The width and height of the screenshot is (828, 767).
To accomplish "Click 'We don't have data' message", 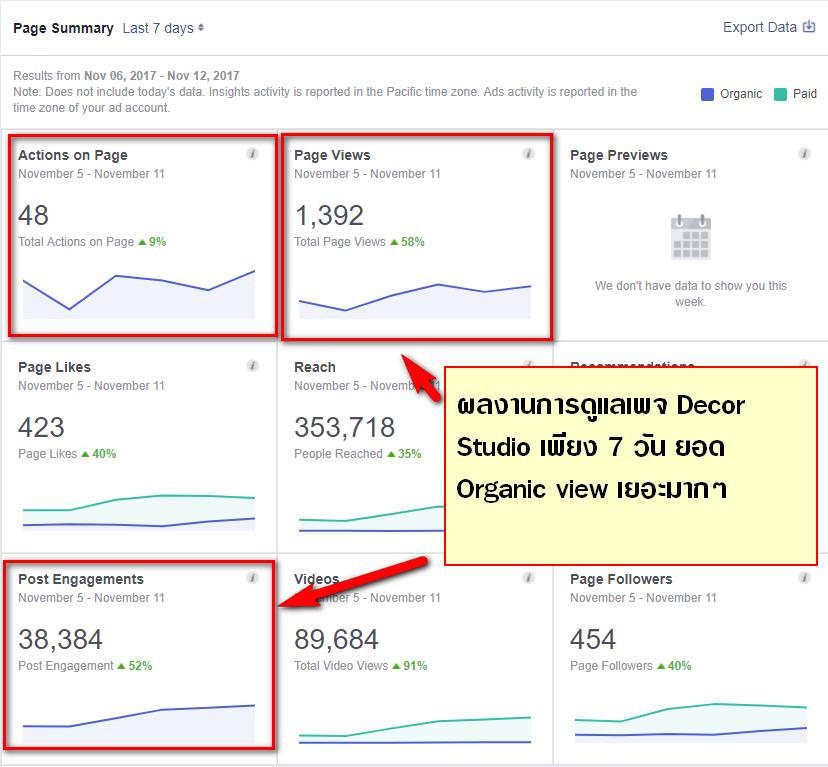I will tap(691, 294).
